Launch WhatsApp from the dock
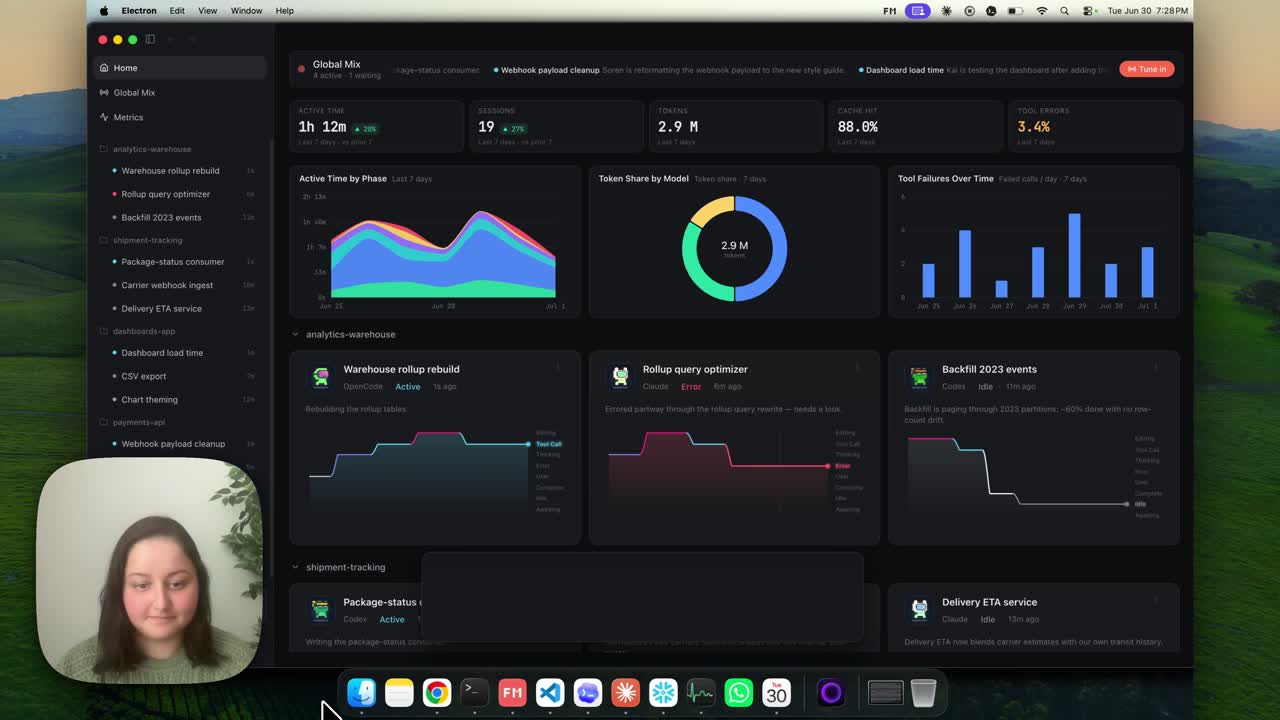Viewport: 1280px width, 720px height. tap(739, 692)
